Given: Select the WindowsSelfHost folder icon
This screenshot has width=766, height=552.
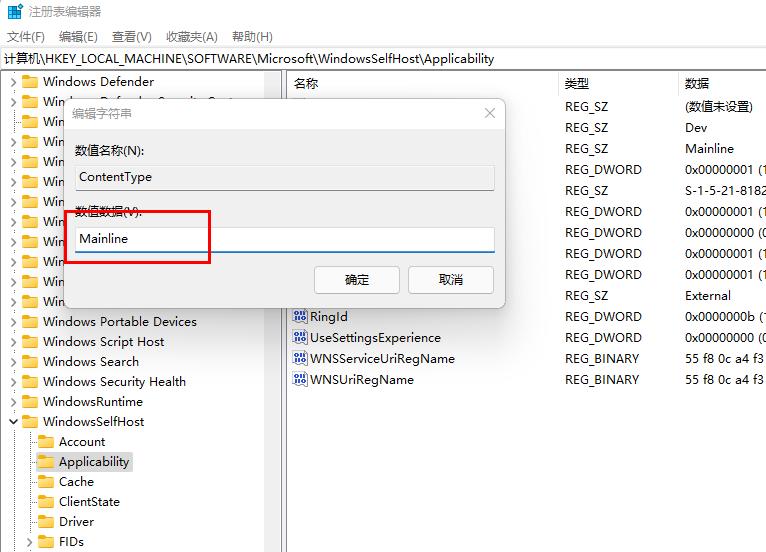Looking at the screenshot, I should 30,422.
